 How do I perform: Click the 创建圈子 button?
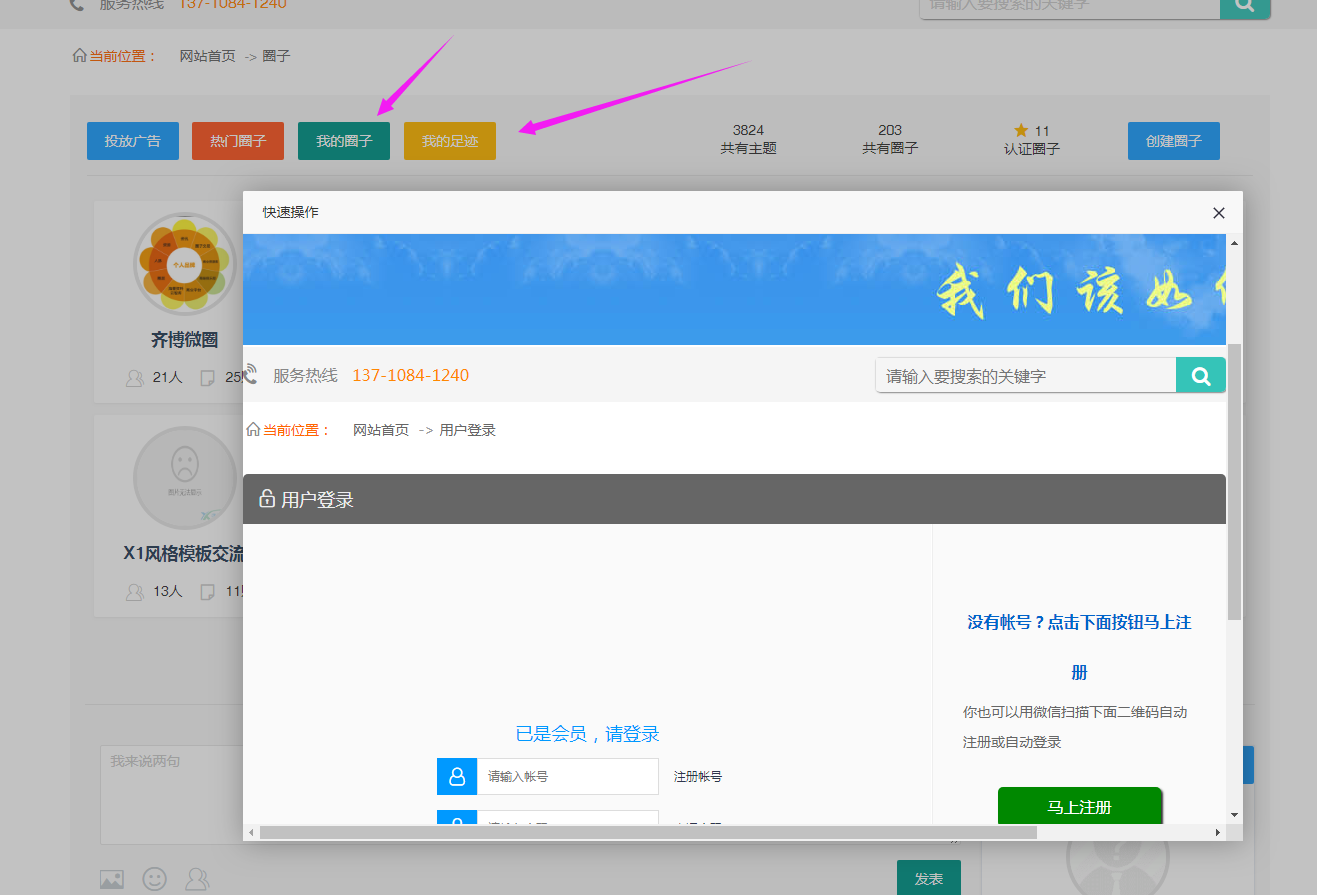[1174, 141]
